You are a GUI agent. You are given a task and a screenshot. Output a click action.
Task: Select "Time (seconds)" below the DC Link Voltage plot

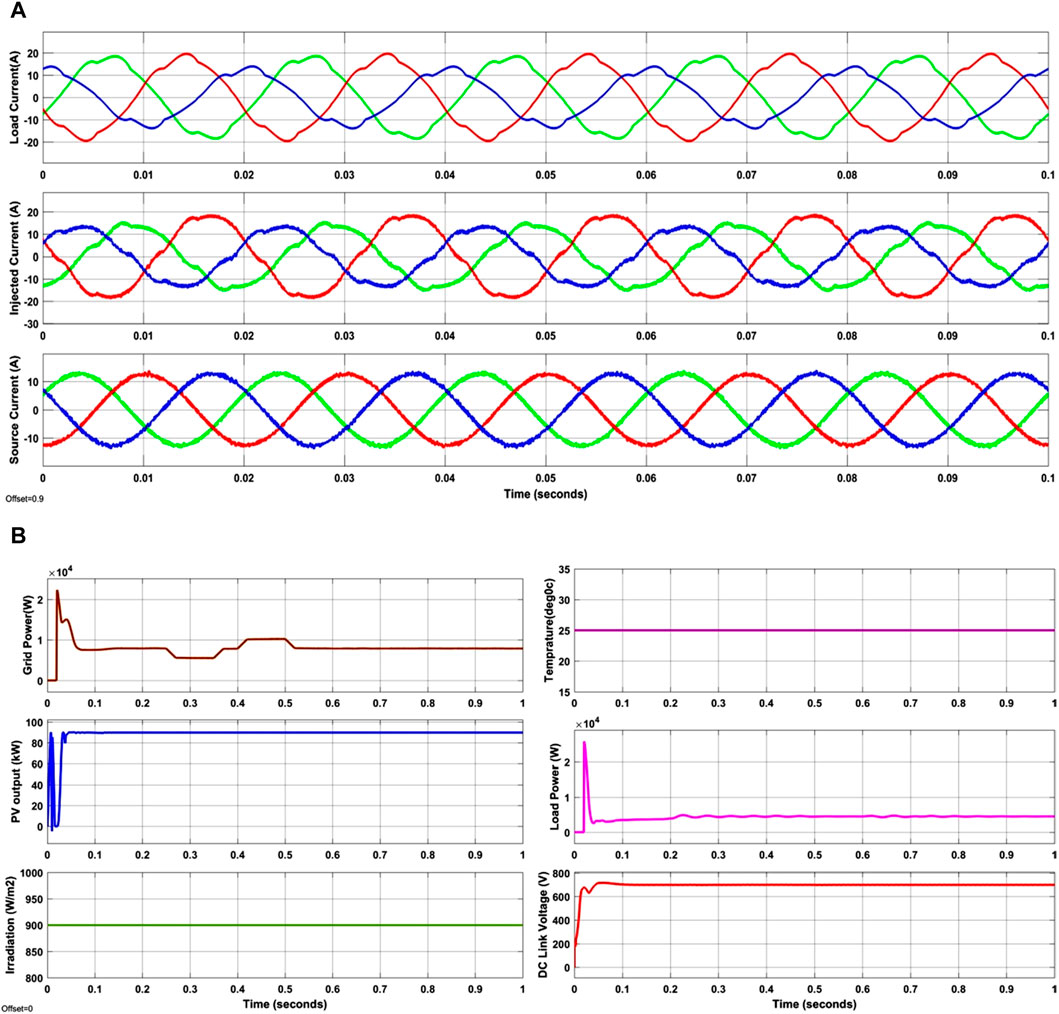pyautogui.click(x=814, y=1004)
